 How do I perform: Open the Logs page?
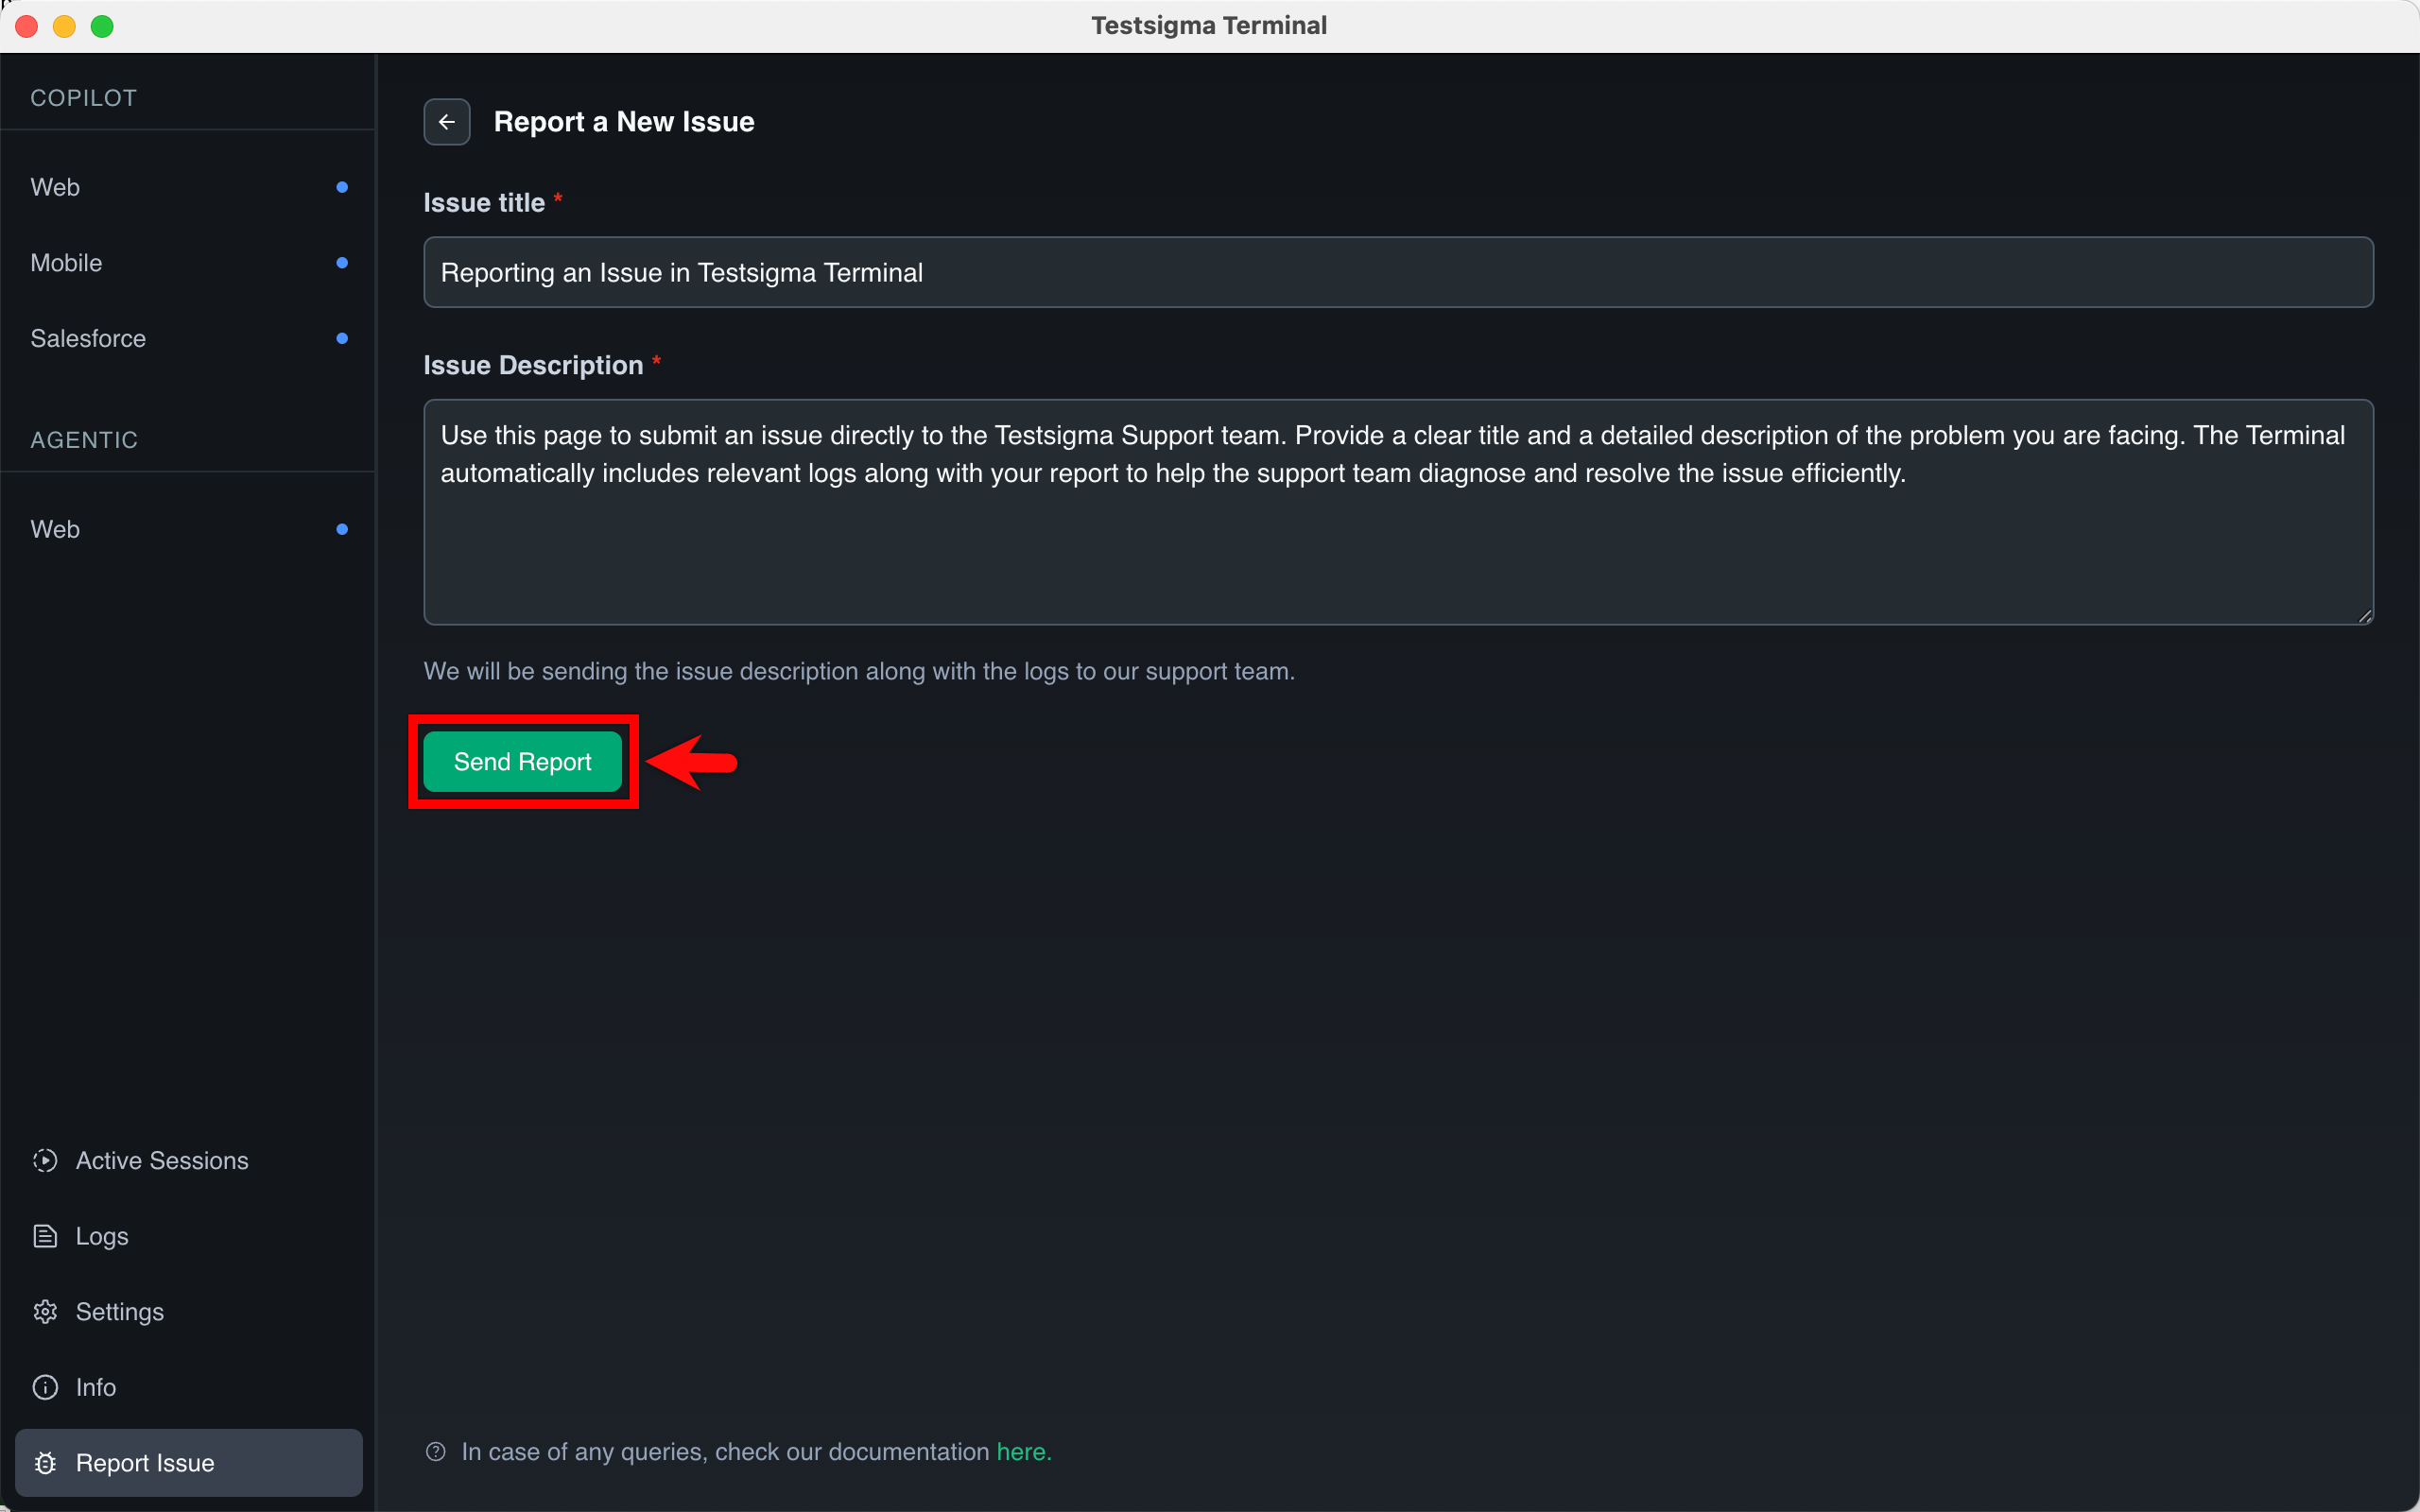102,1236
